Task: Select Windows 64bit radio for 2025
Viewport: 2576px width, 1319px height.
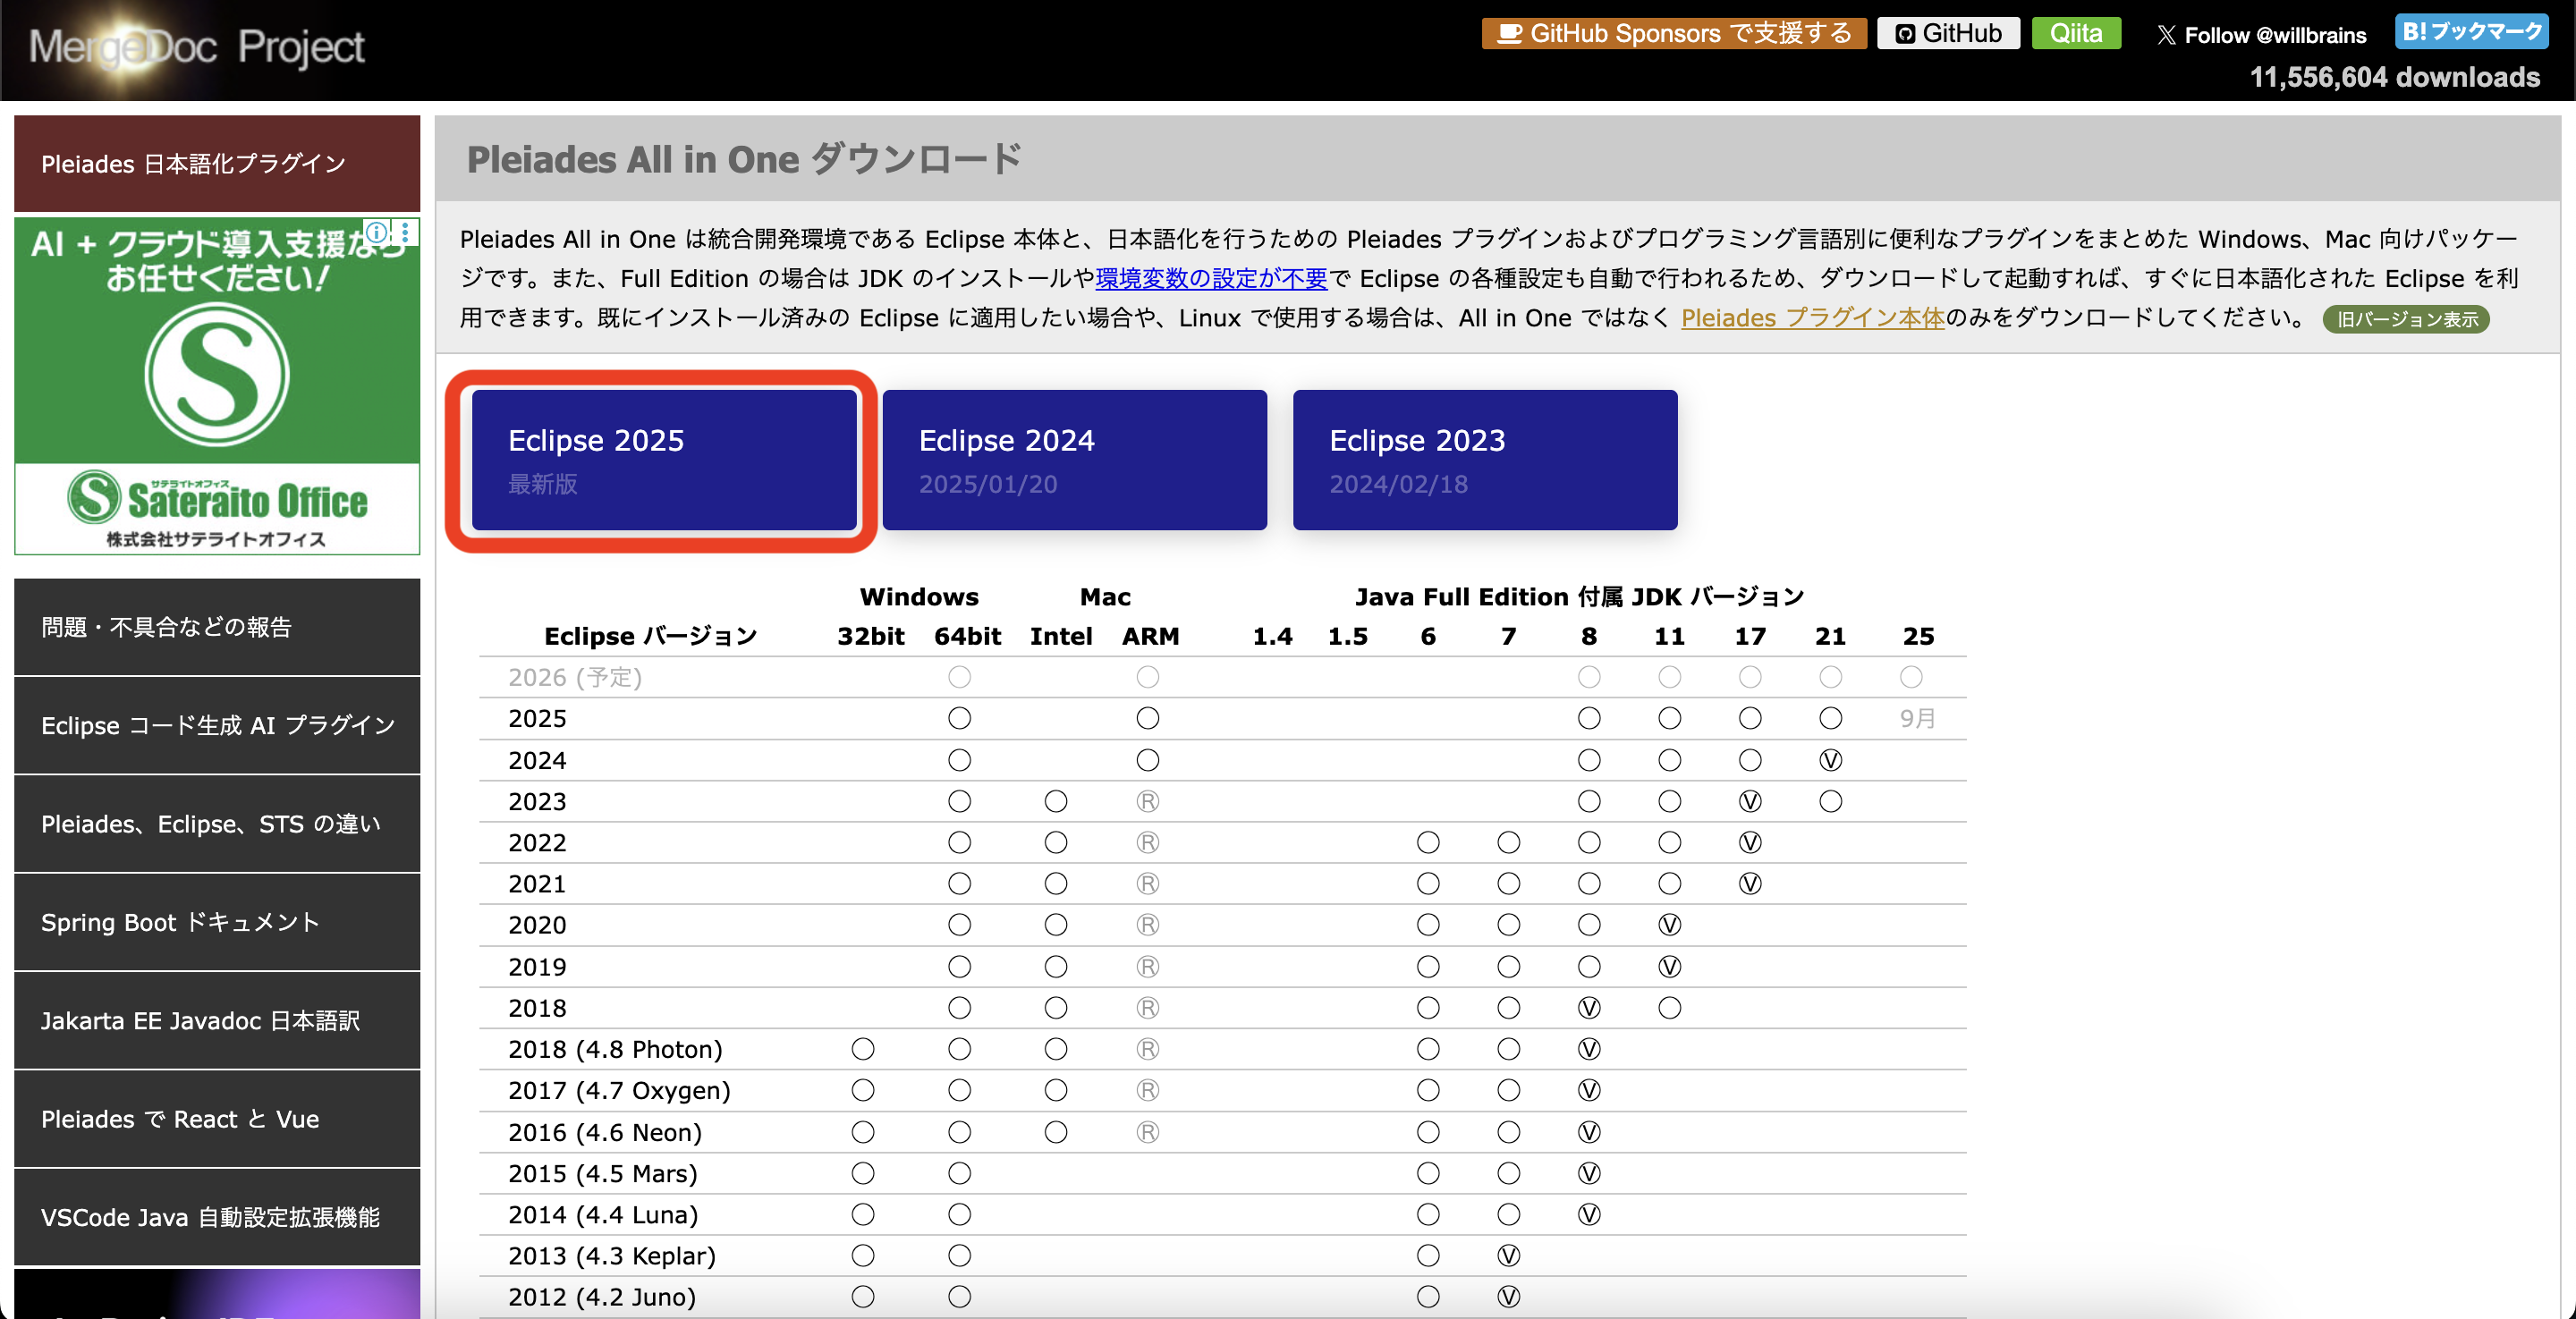Action: click(x=959, y=717)
